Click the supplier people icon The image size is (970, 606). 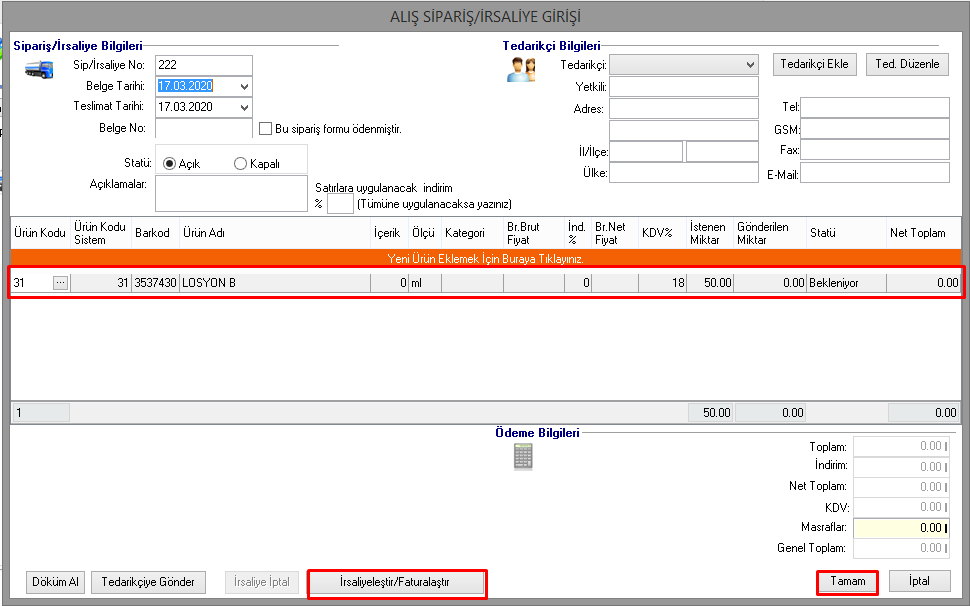pyautogui.click(x=520, y=70)
